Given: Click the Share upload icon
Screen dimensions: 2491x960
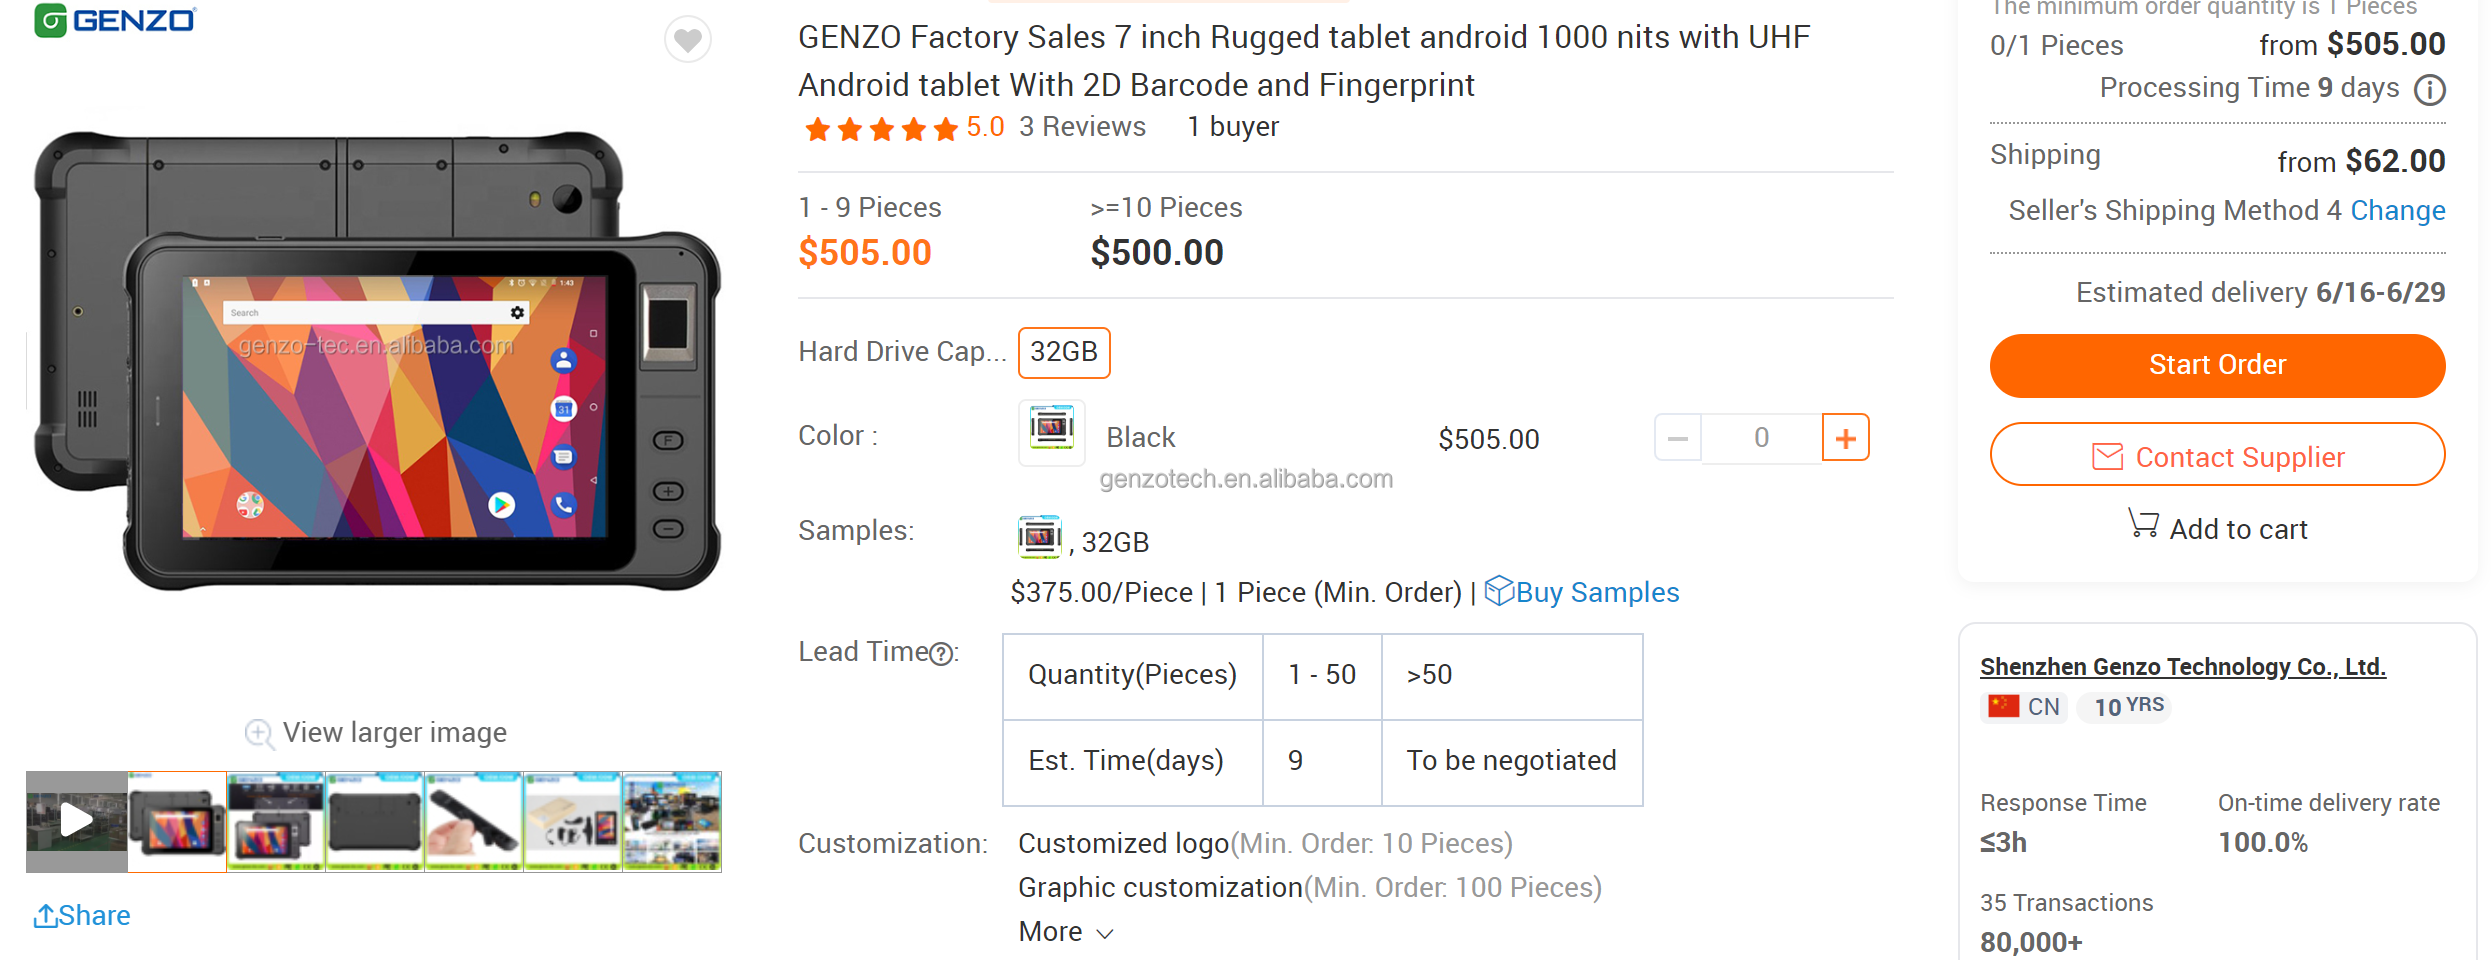Looking at the screenshot, I should [45, 915].
